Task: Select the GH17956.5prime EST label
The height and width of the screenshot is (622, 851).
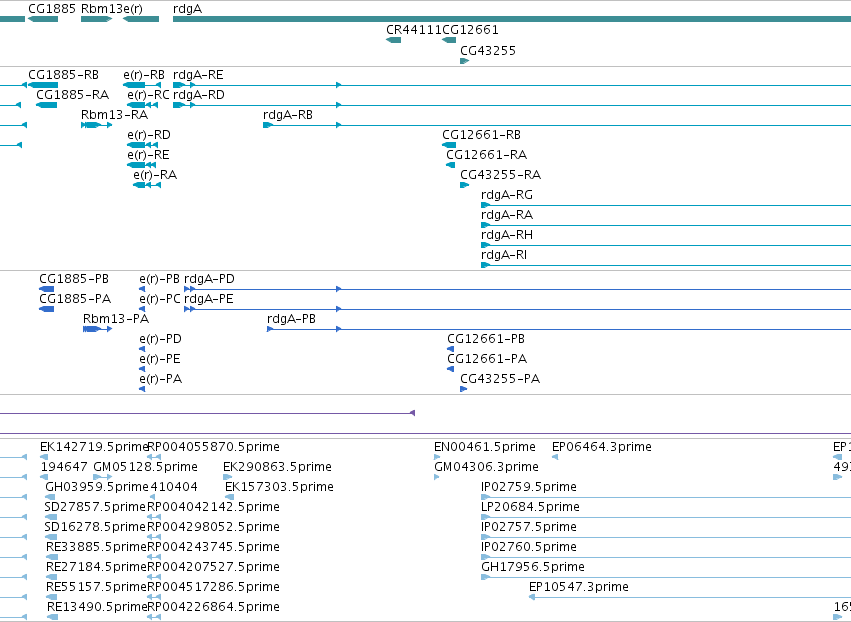Action: [x=533, y=568]
